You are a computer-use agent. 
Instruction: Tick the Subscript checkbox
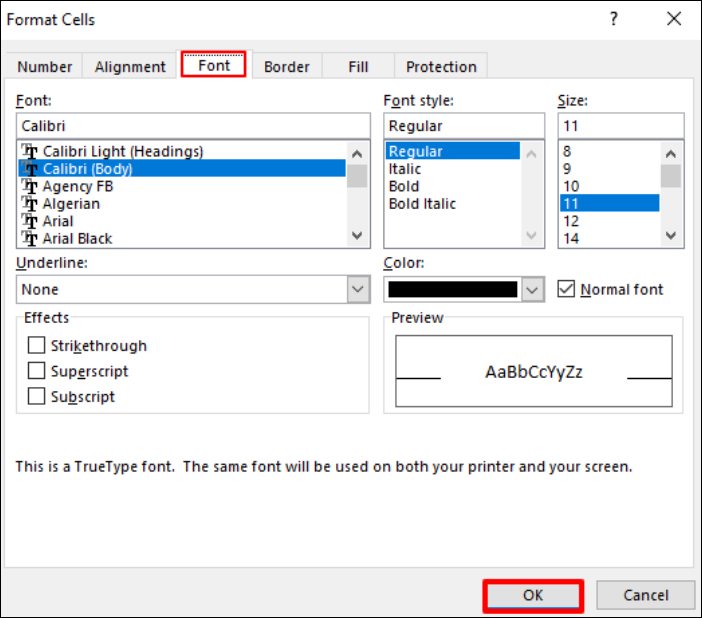[37, 397]
